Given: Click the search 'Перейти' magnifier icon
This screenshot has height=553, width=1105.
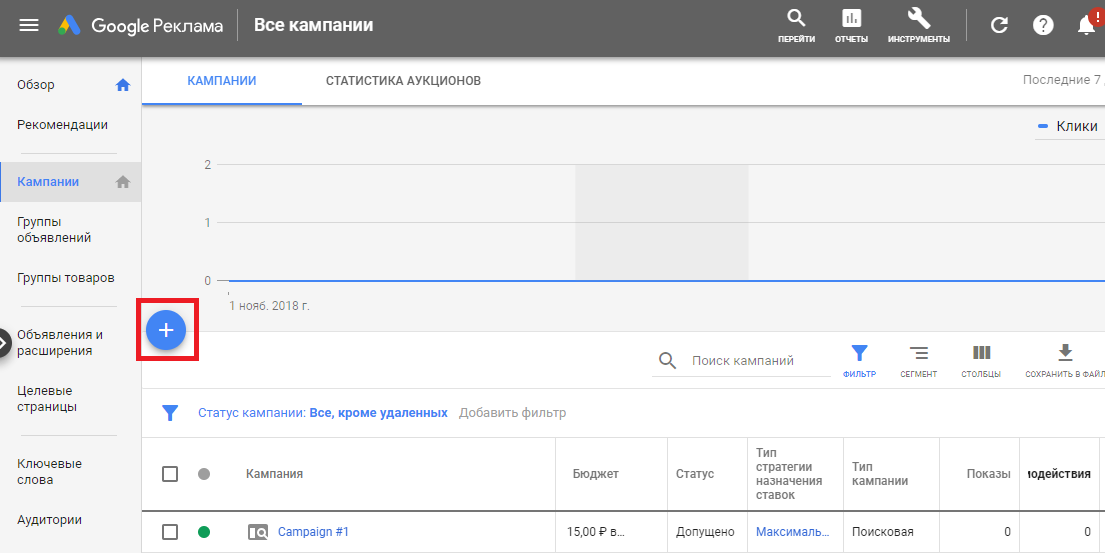Looking at the screenshot, I should [x=796, y=19].
